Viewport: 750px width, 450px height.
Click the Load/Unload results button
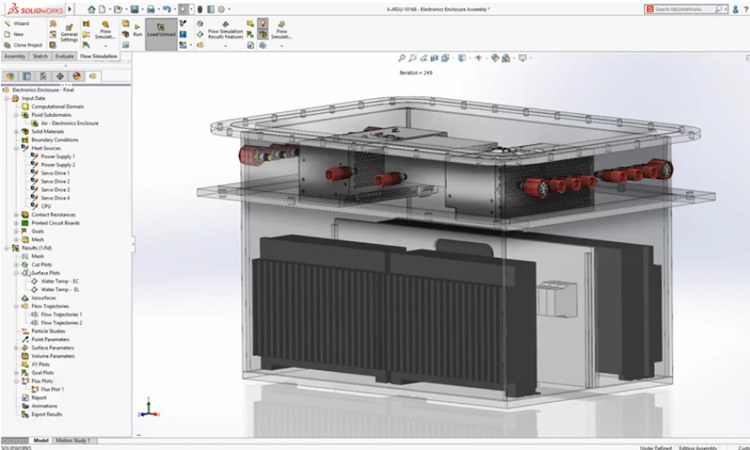pyautogui.click(x=160, y=32)
